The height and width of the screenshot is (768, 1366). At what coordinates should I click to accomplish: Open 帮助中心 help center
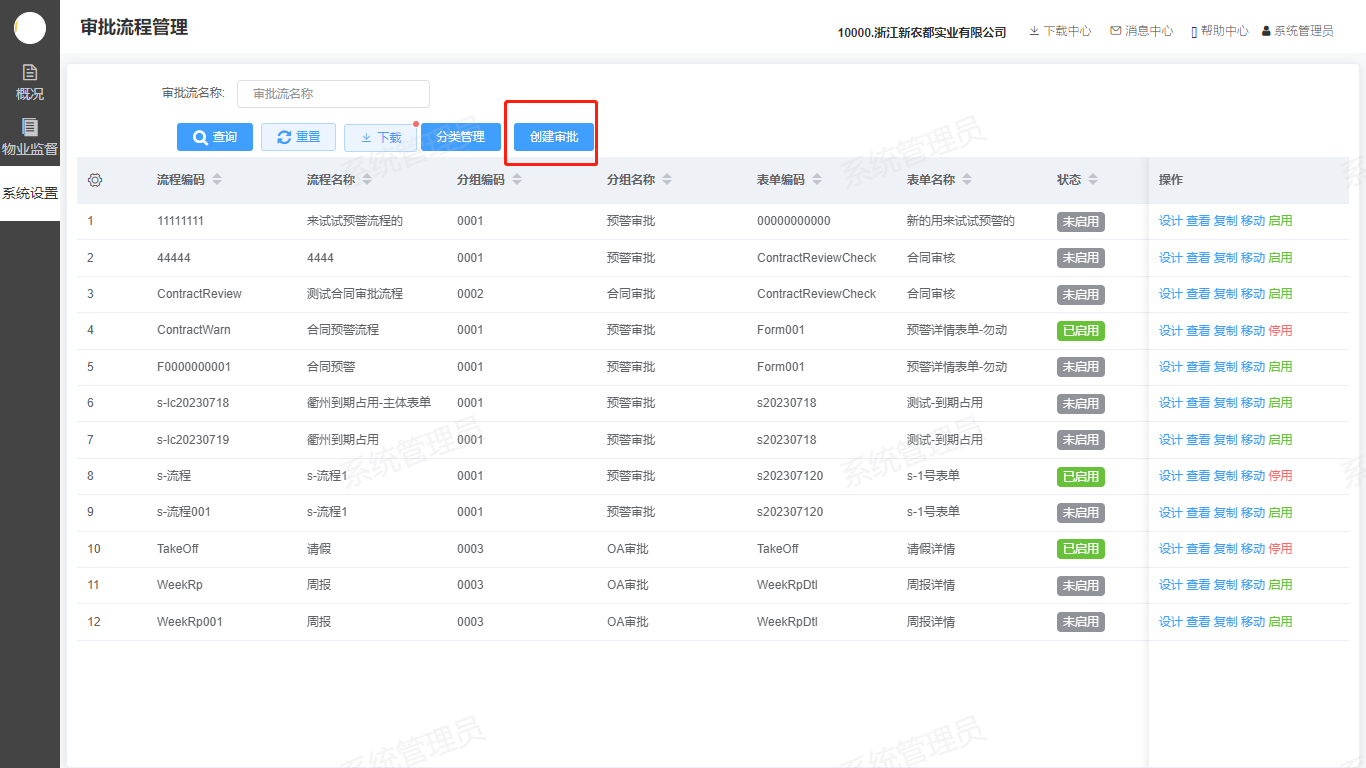click(x=1219, y=31)
